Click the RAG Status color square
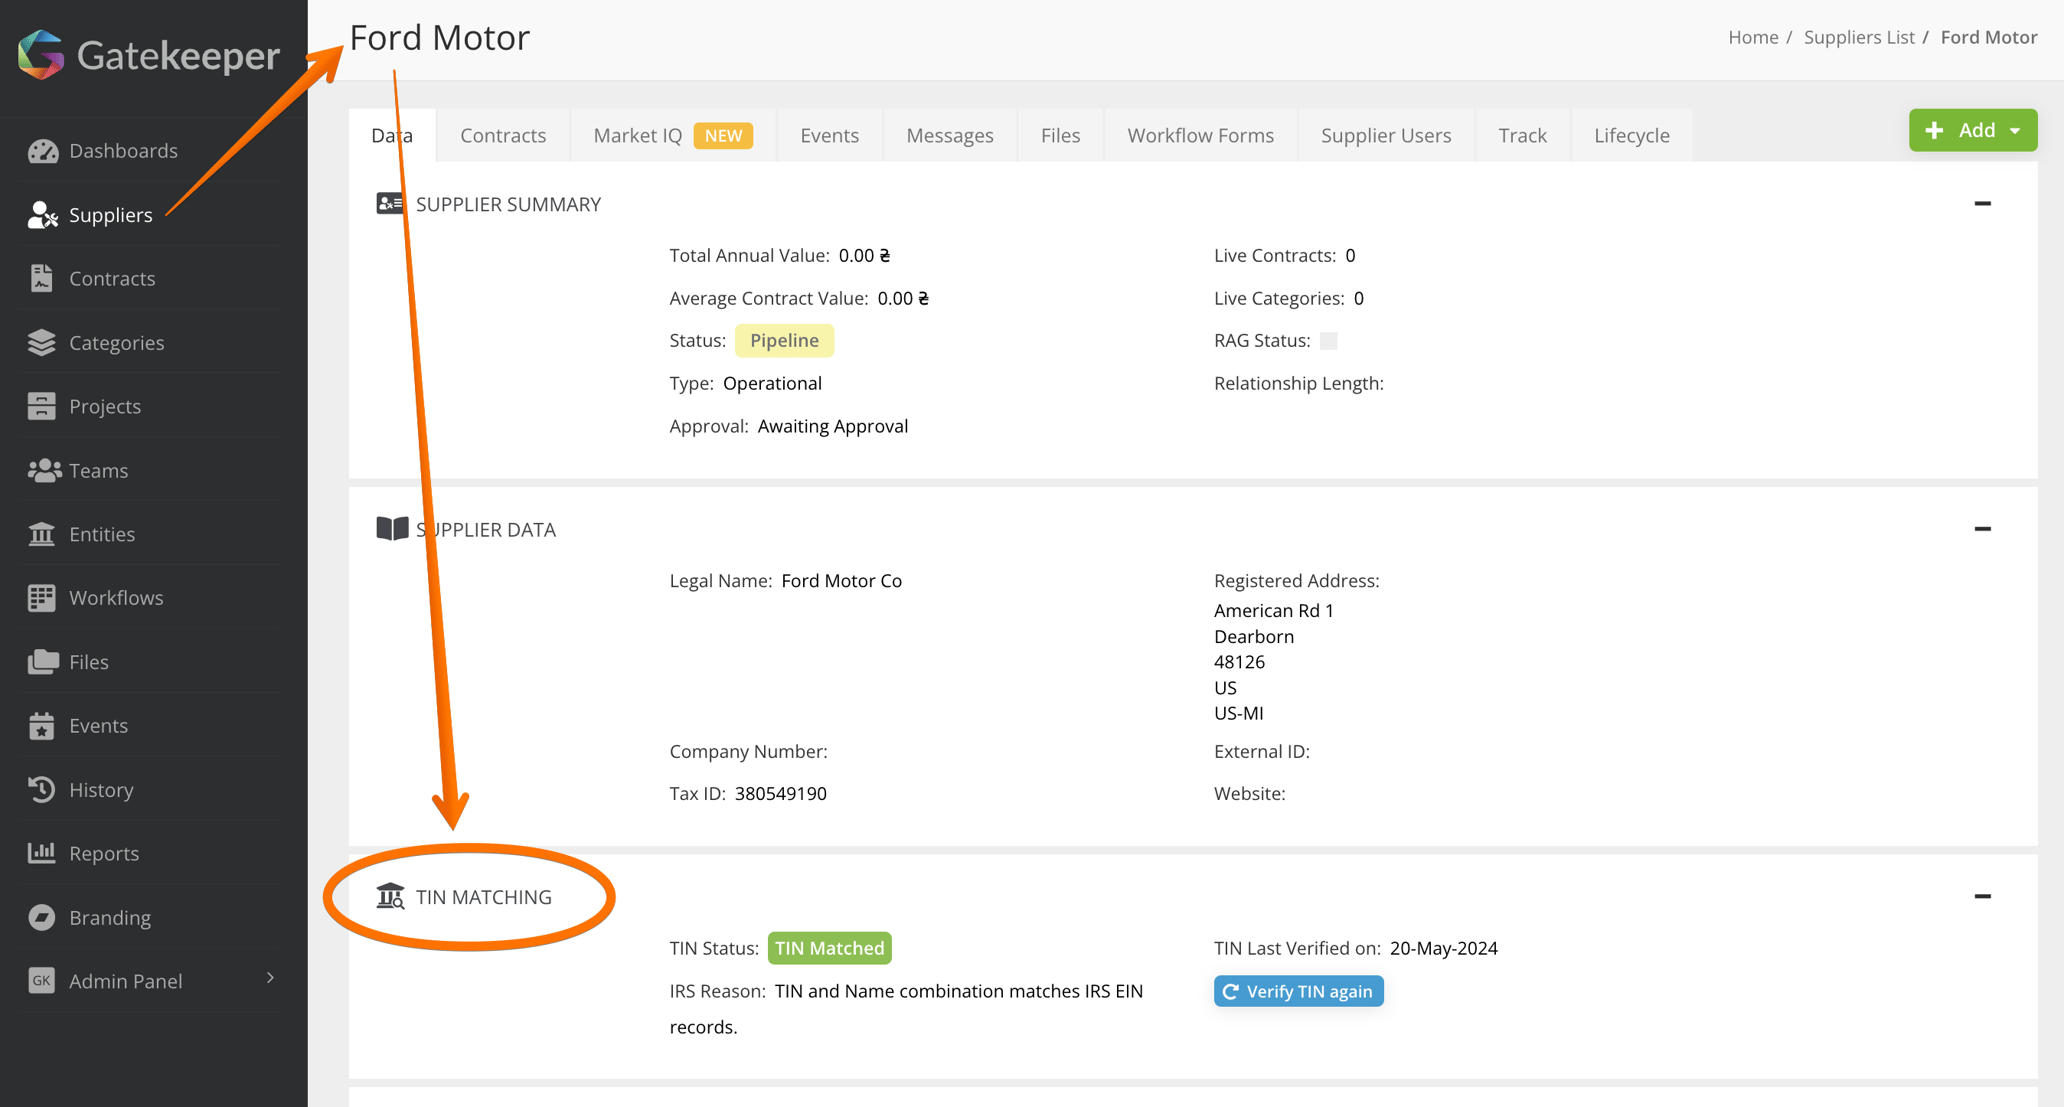 click(1328, 341)
